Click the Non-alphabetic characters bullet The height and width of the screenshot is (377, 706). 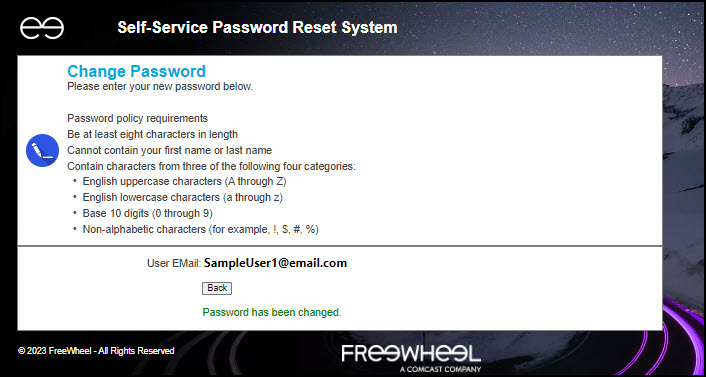click(201, 229)
